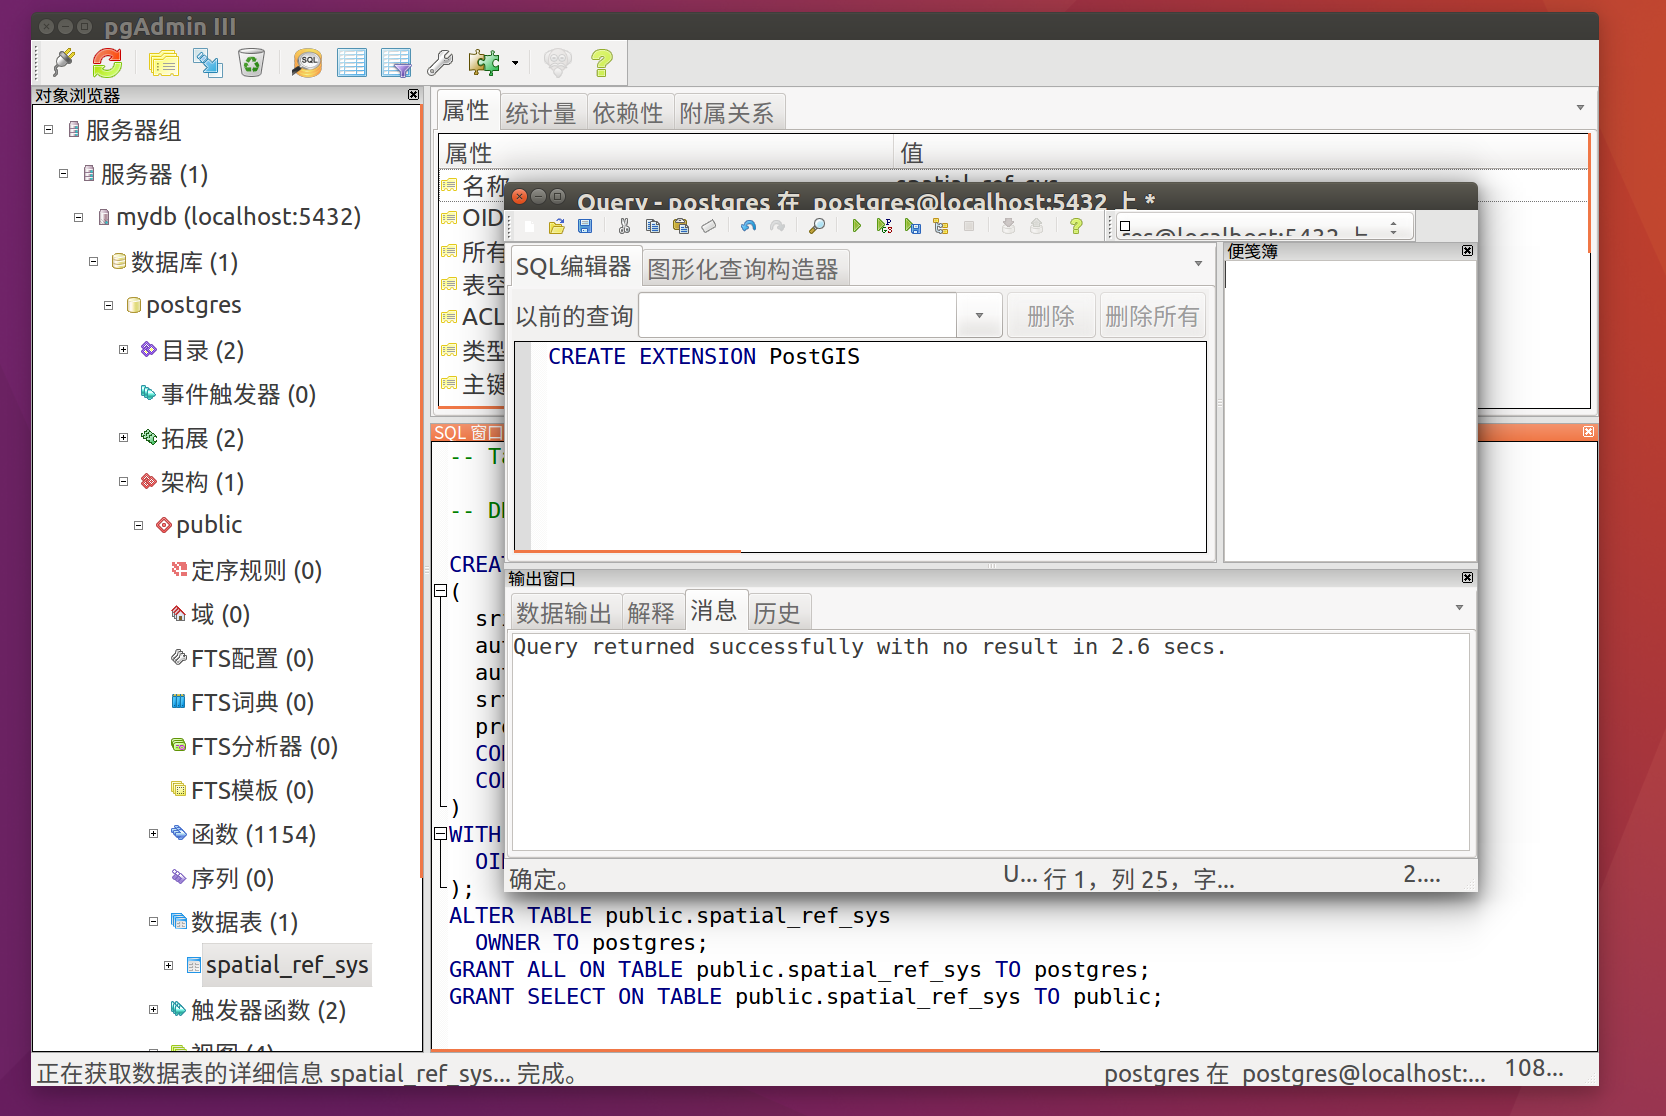1666x1116 pixels.
Task: Open the 以前的查询 dropdown list
Action: [979, 316]
